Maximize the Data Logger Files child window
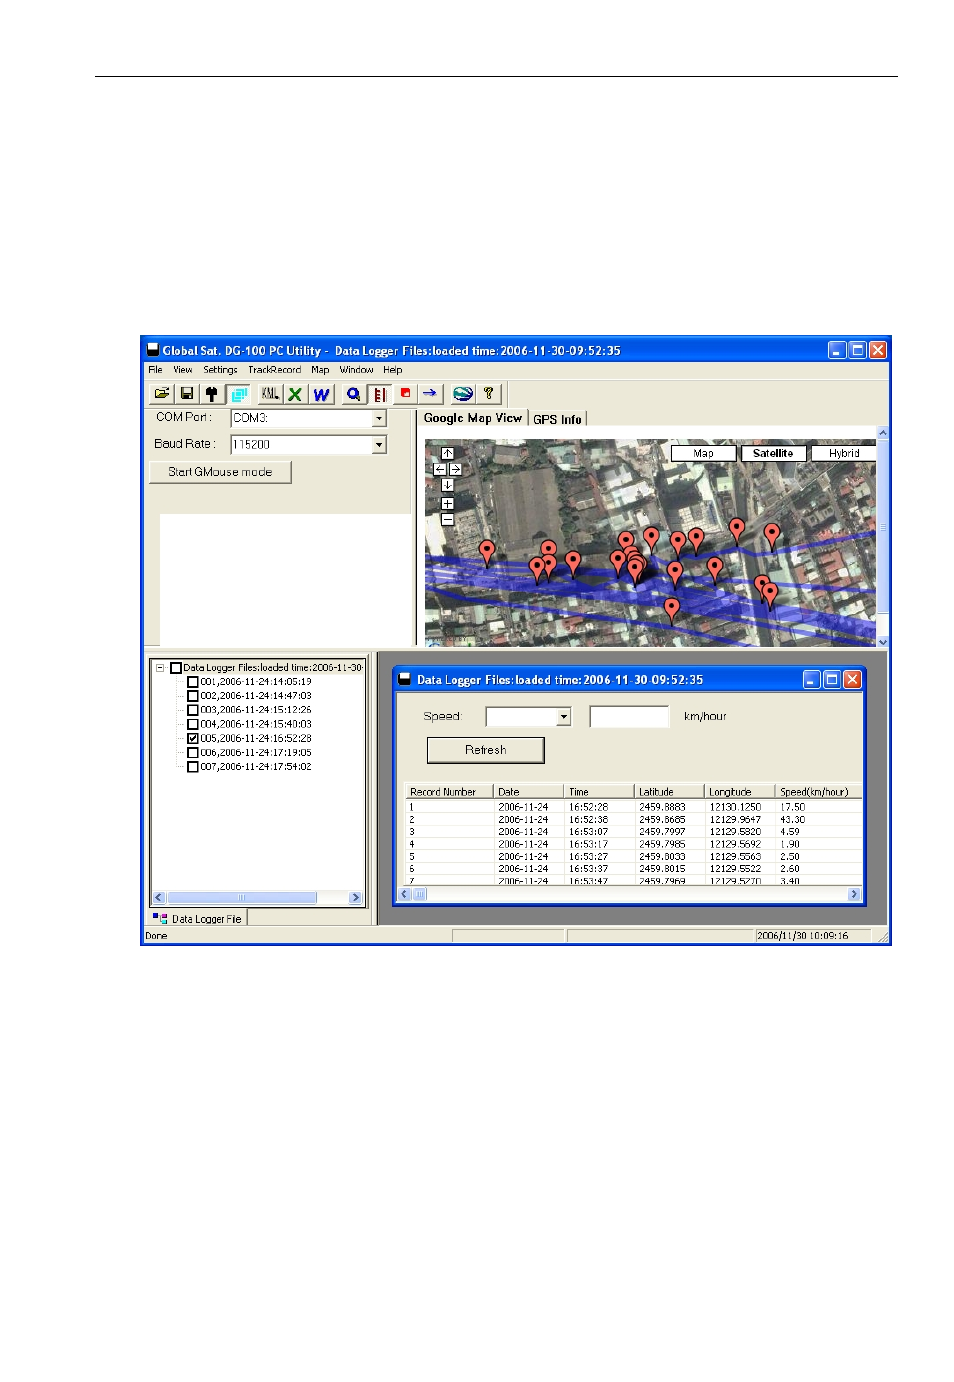954x1382 pixels. pos(831,680)
